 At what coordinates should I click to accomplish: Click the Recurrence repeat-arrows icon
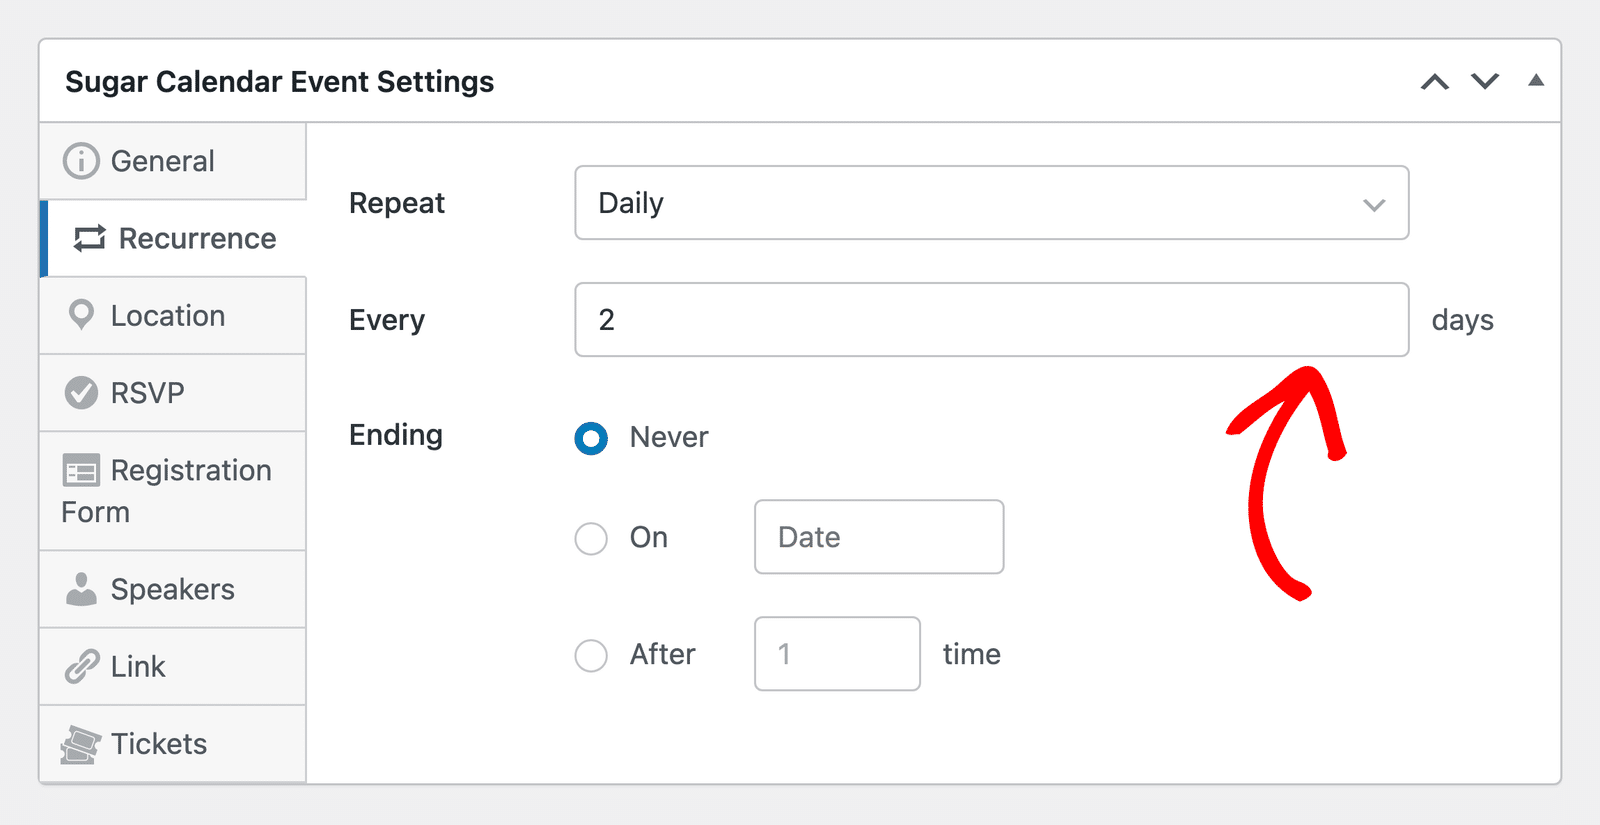tap(89, 238)
